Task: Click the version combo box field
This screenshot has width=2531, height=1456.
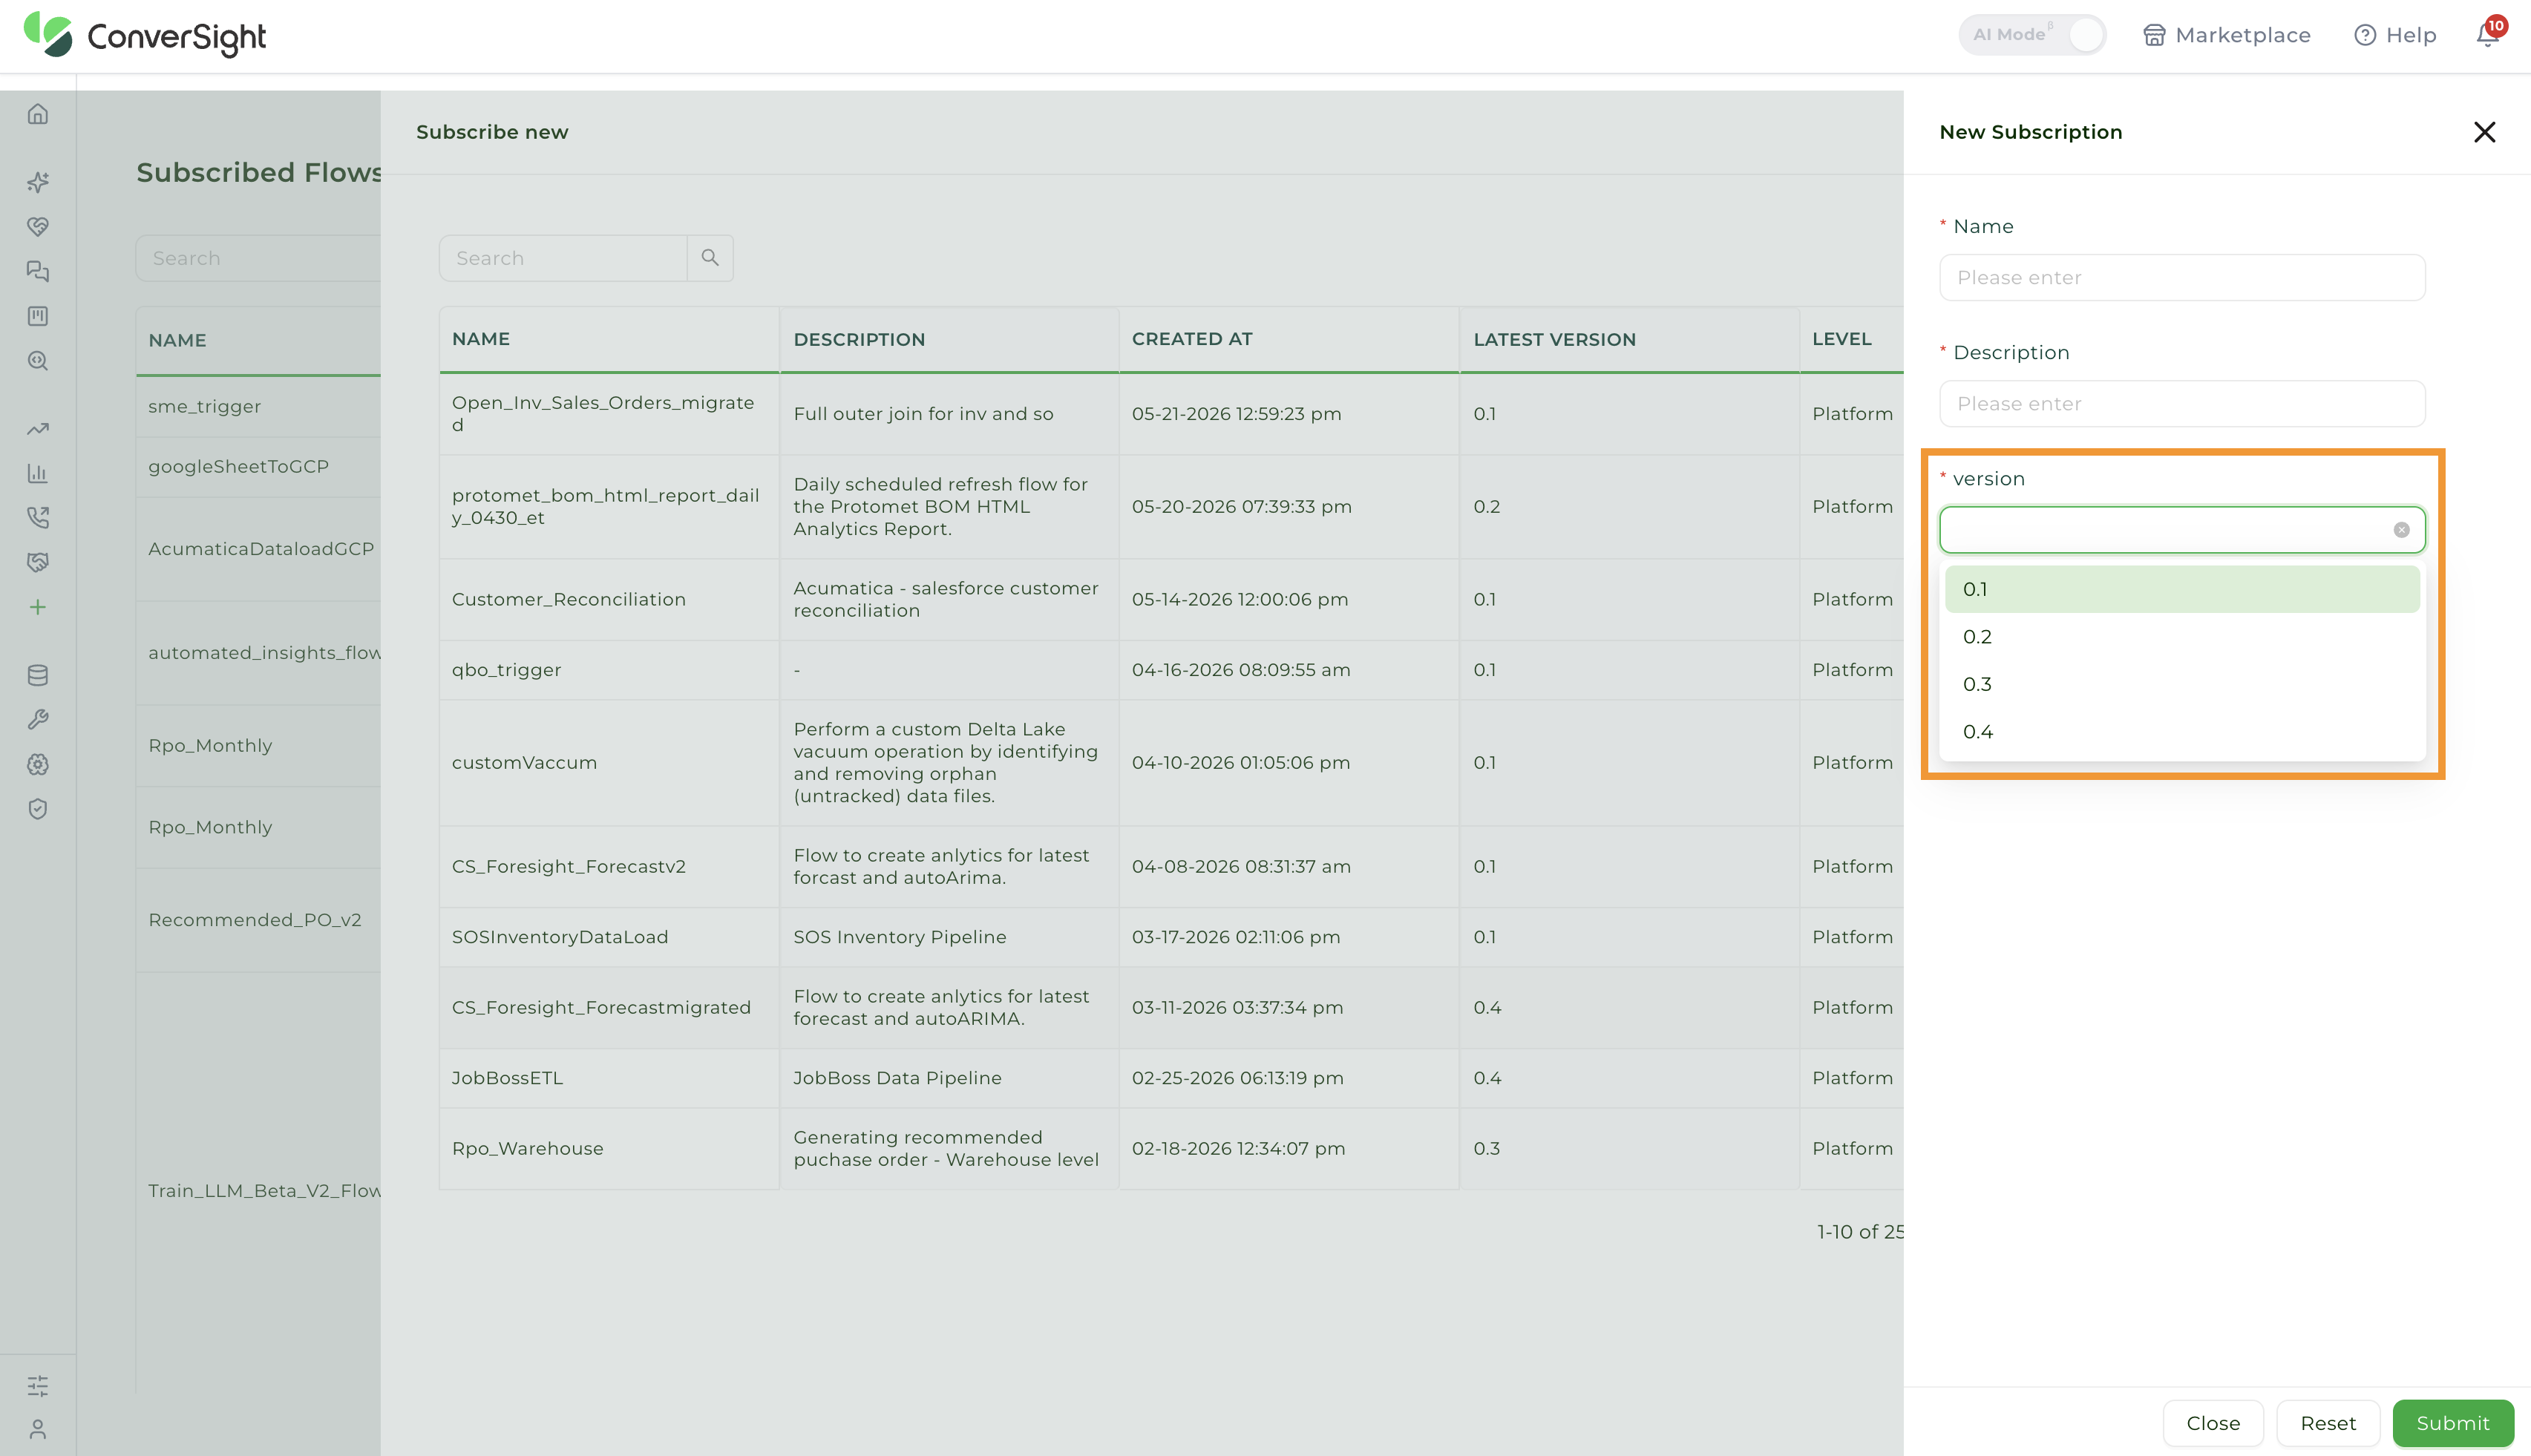Action: [2181, 530]
